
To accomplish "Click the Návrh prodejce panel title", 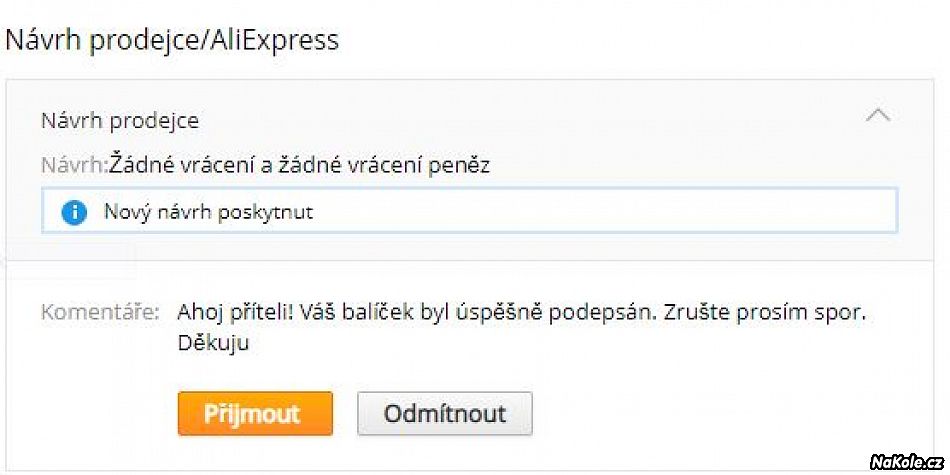I will point(120,121).
